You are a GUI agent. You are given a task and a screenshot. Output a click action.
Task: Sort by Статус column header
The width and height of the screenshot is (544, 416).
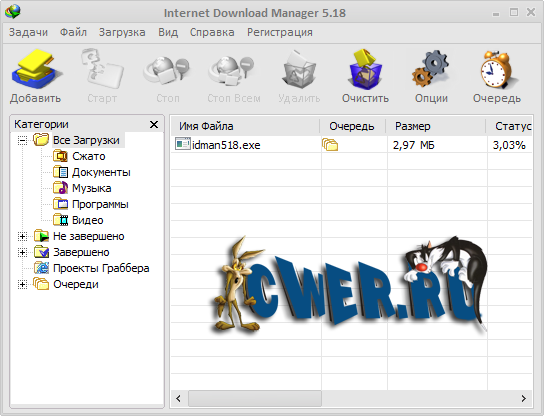coord(509,126)
